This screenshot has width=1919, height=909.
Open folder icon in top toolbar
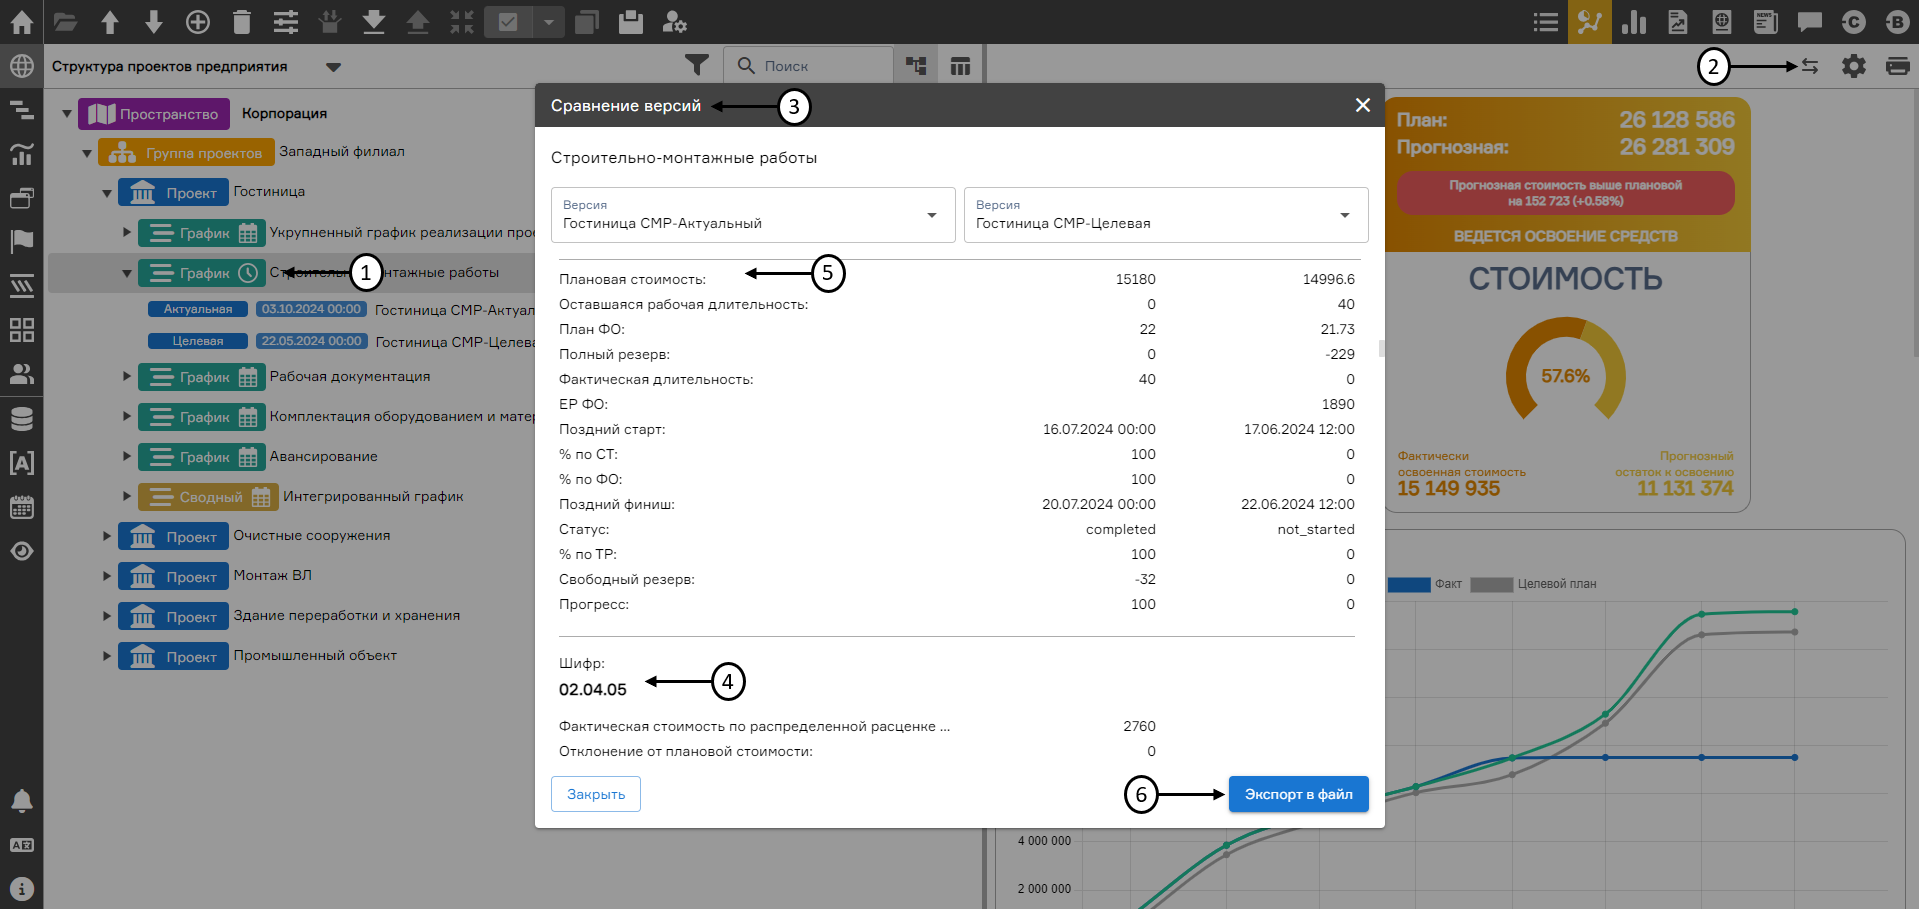[66, 21]
